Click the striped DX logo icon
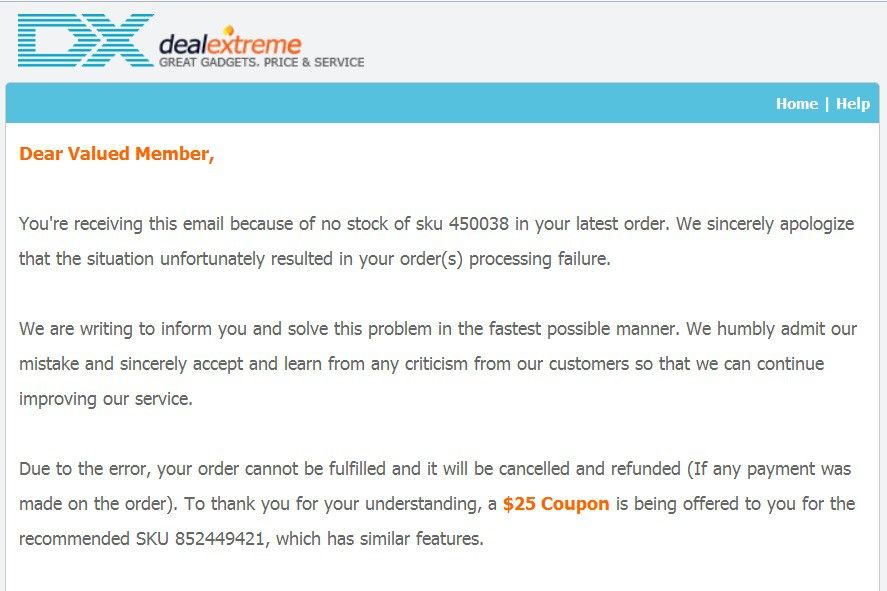887x591 pixels. click(85, 40)
